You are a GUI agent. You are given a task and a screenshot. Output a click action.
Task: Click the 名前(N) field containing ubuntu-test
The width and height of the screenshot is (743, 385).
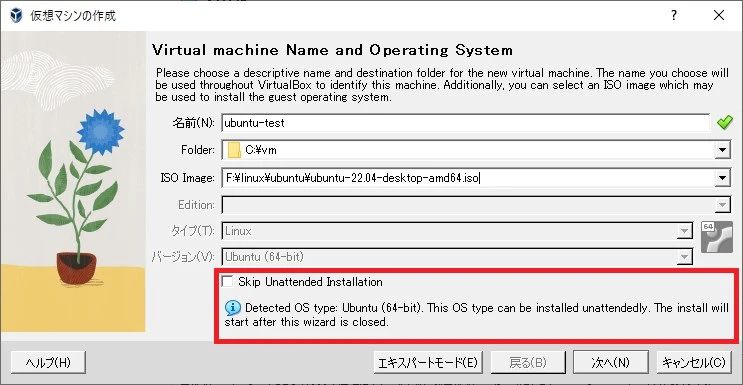pos(466,123)
